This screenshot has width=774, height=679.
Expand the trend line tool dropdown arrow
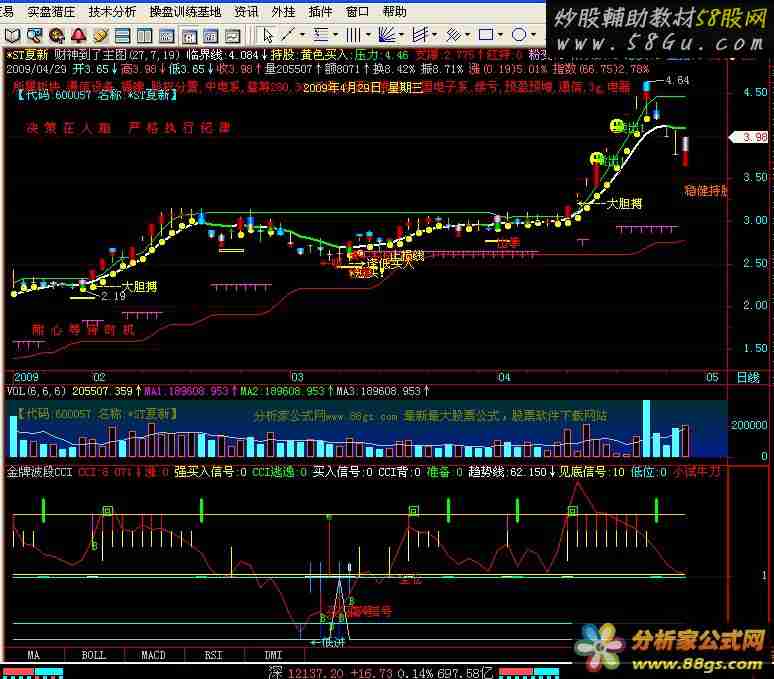coord(303,35)
